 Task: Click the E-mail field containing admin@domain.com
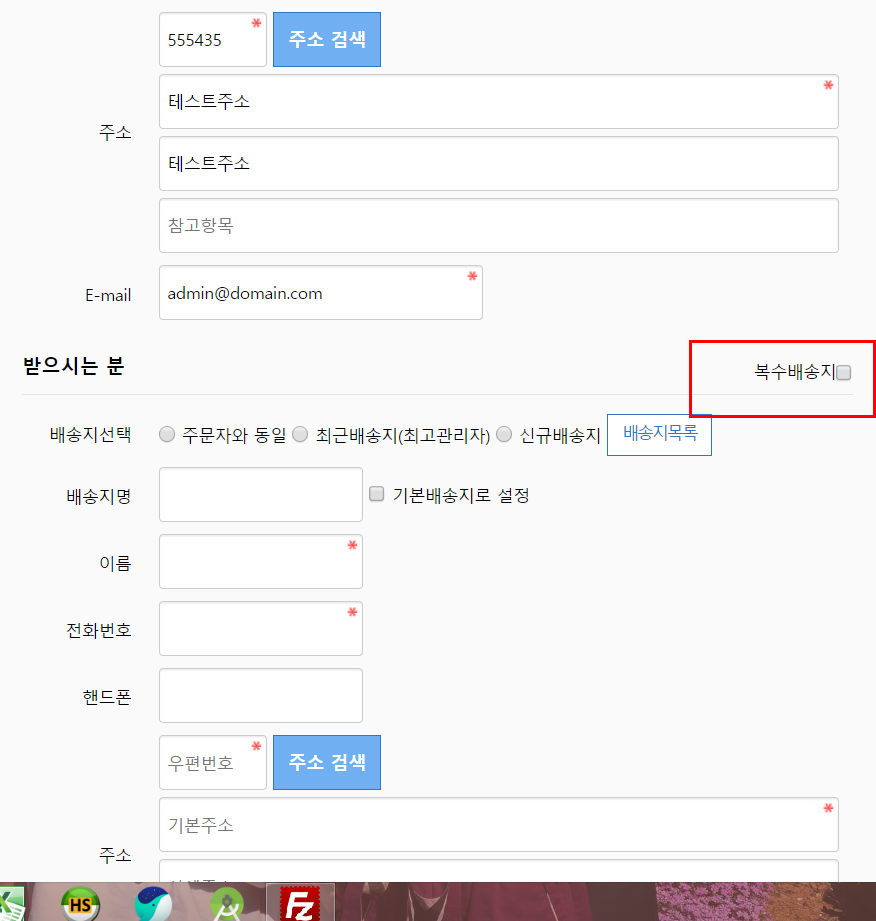[x=320, y=292]
